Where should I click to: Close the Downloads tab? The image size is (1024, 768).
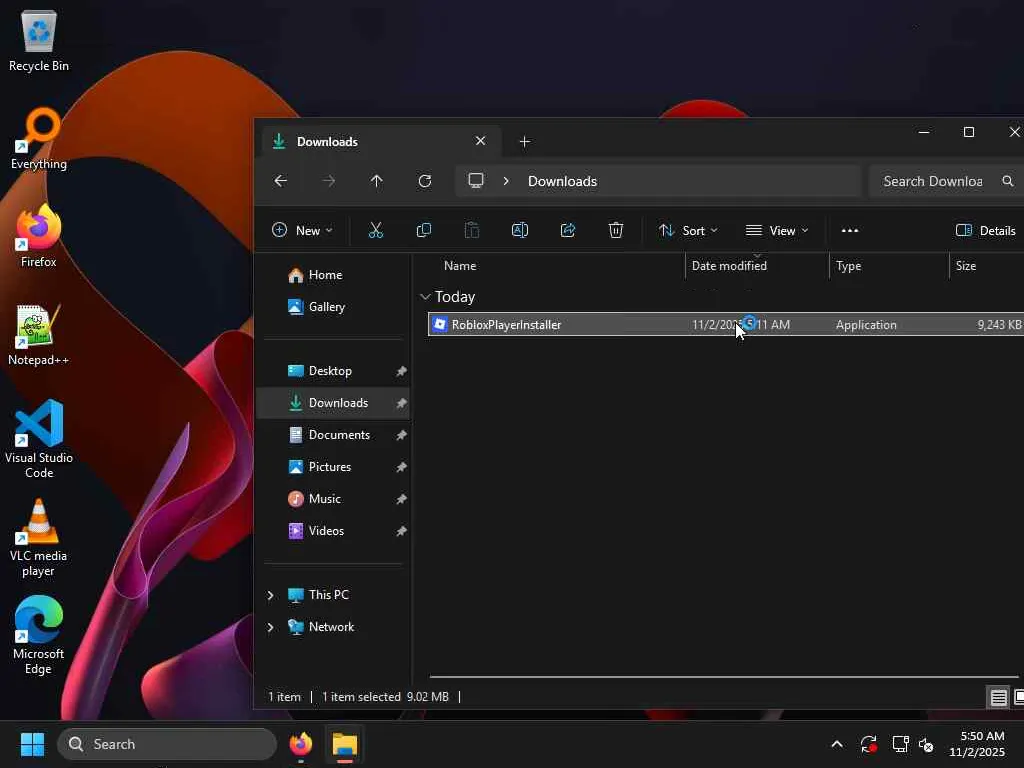481,141
